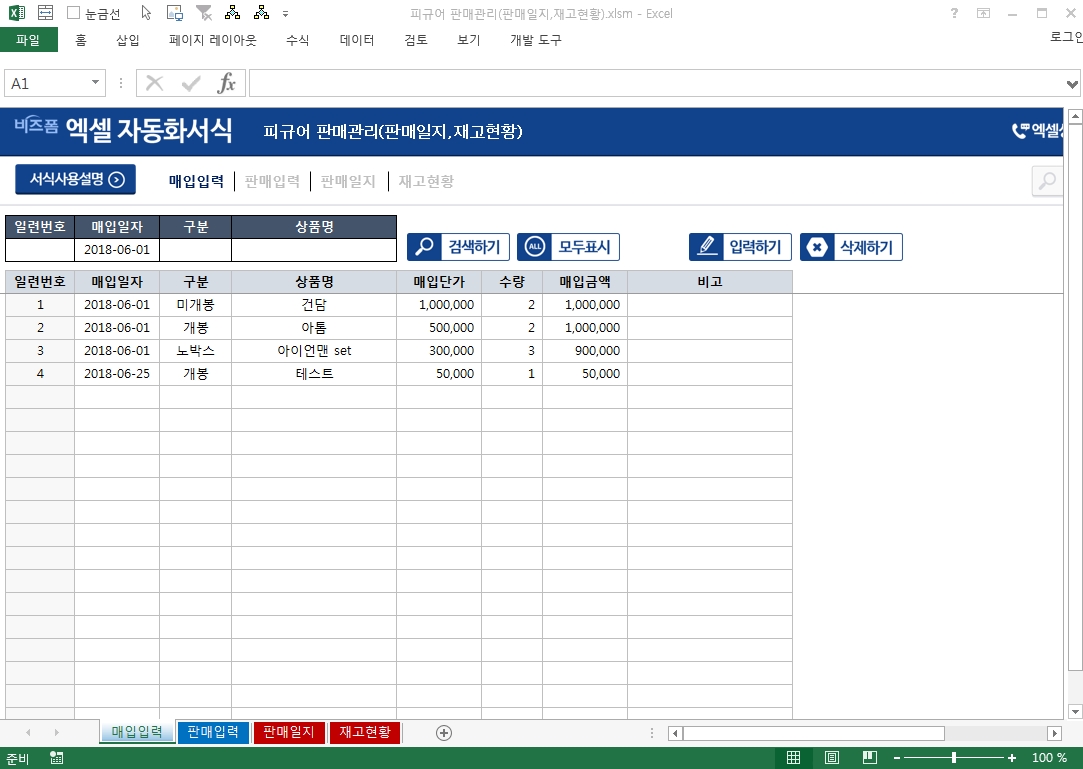Expand the formula bar
The width and height of the screenshot is (1083, 769).
(1072, 84)
